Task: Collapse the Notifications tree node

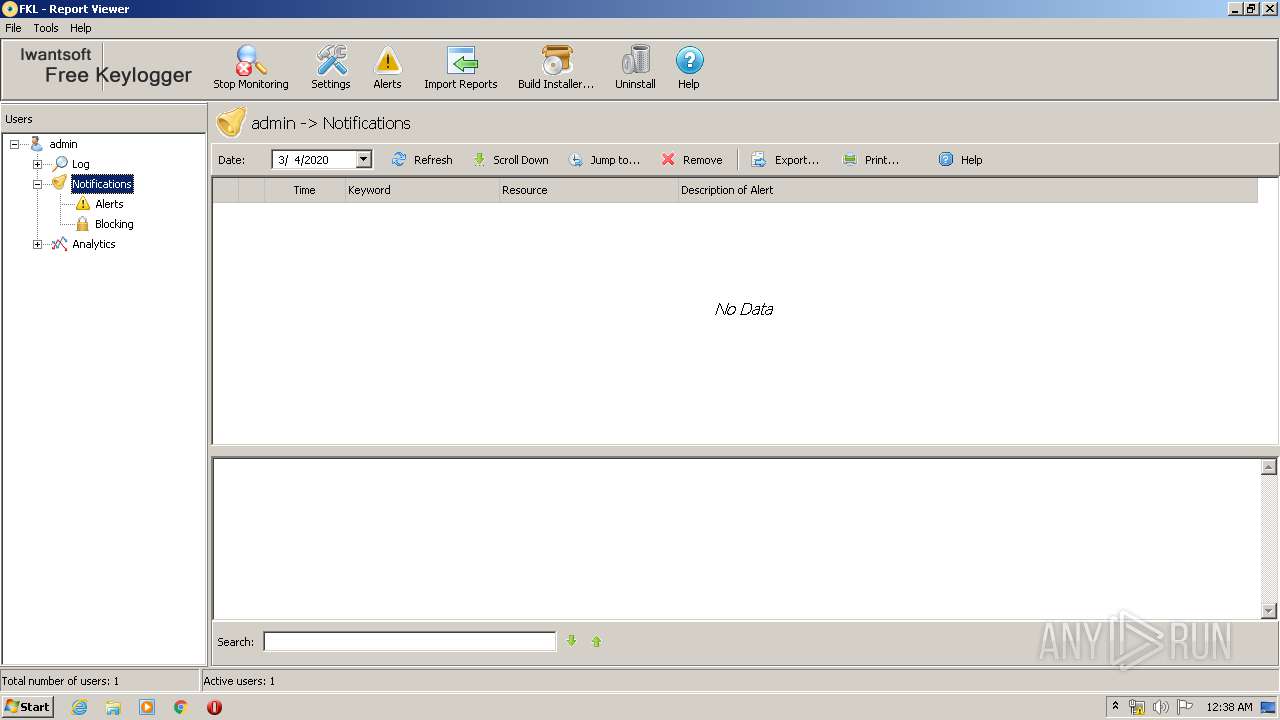Action: coord(38,184)
